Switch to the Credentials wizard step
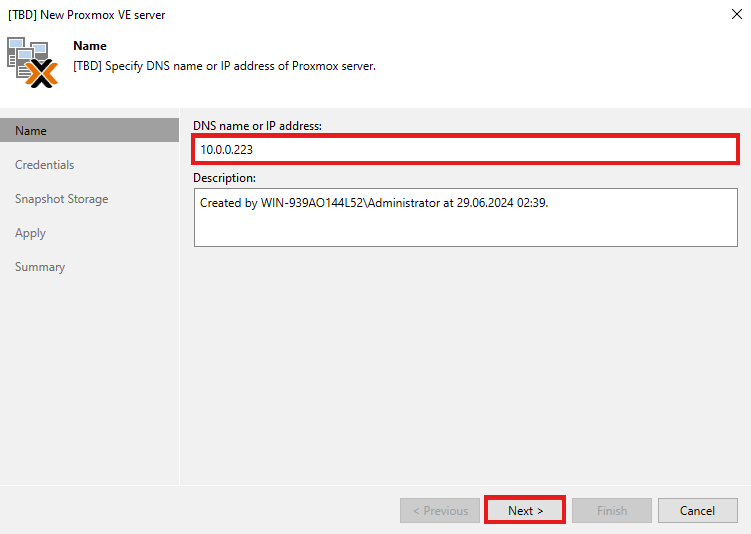The height and width of the screenshot is (534, 751). coord(45,165)
